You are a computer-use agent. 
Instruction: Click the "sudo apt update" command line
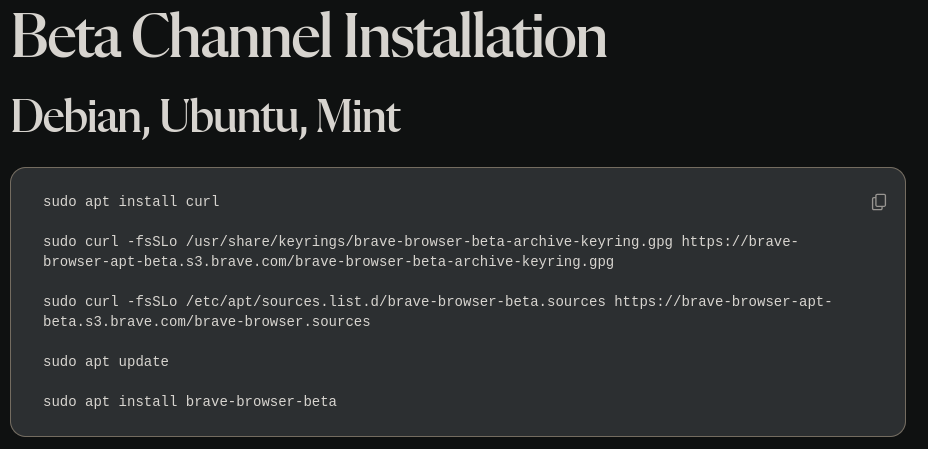[106, 362]
